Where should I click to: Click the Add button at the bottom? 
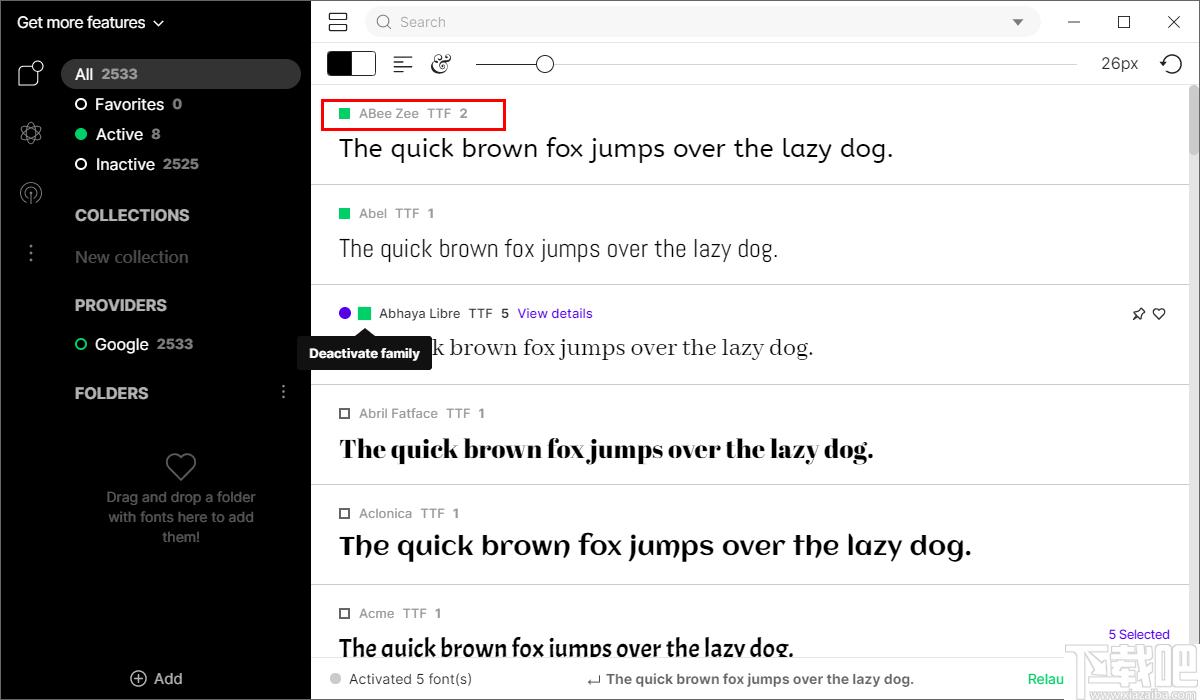point(156,678)
